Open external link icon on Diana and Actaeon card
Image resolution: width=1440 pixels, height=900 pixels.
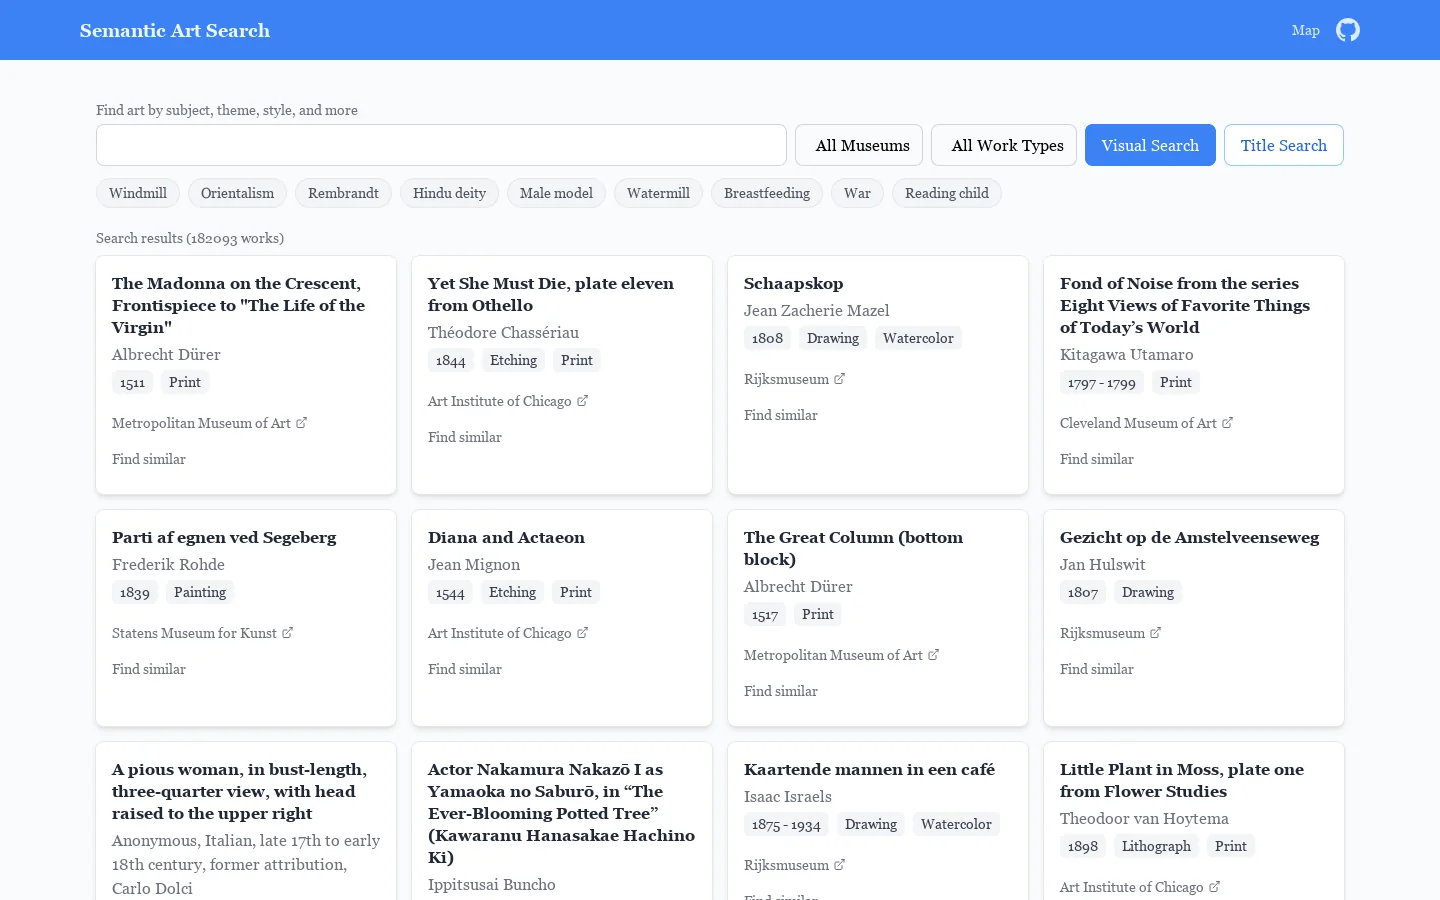click(582, 633)
